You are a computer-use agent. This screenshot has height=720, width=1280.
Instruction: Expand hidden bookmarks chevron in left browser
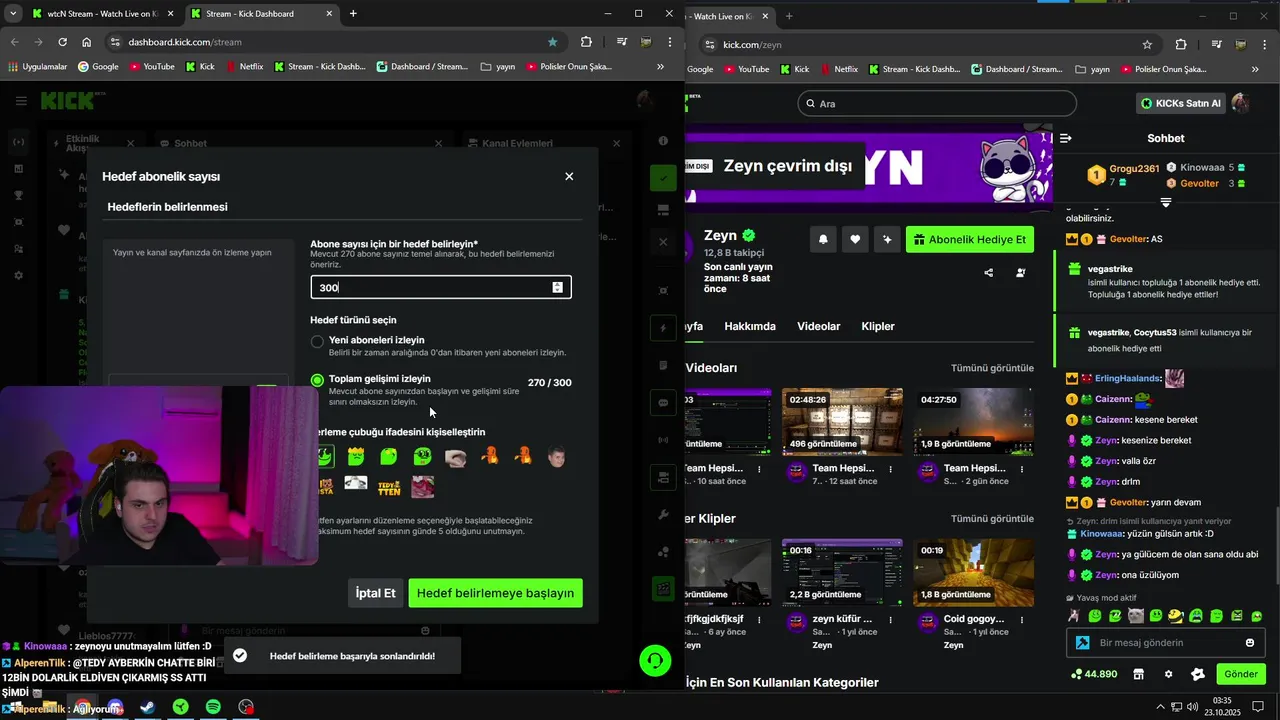(660, 67)
